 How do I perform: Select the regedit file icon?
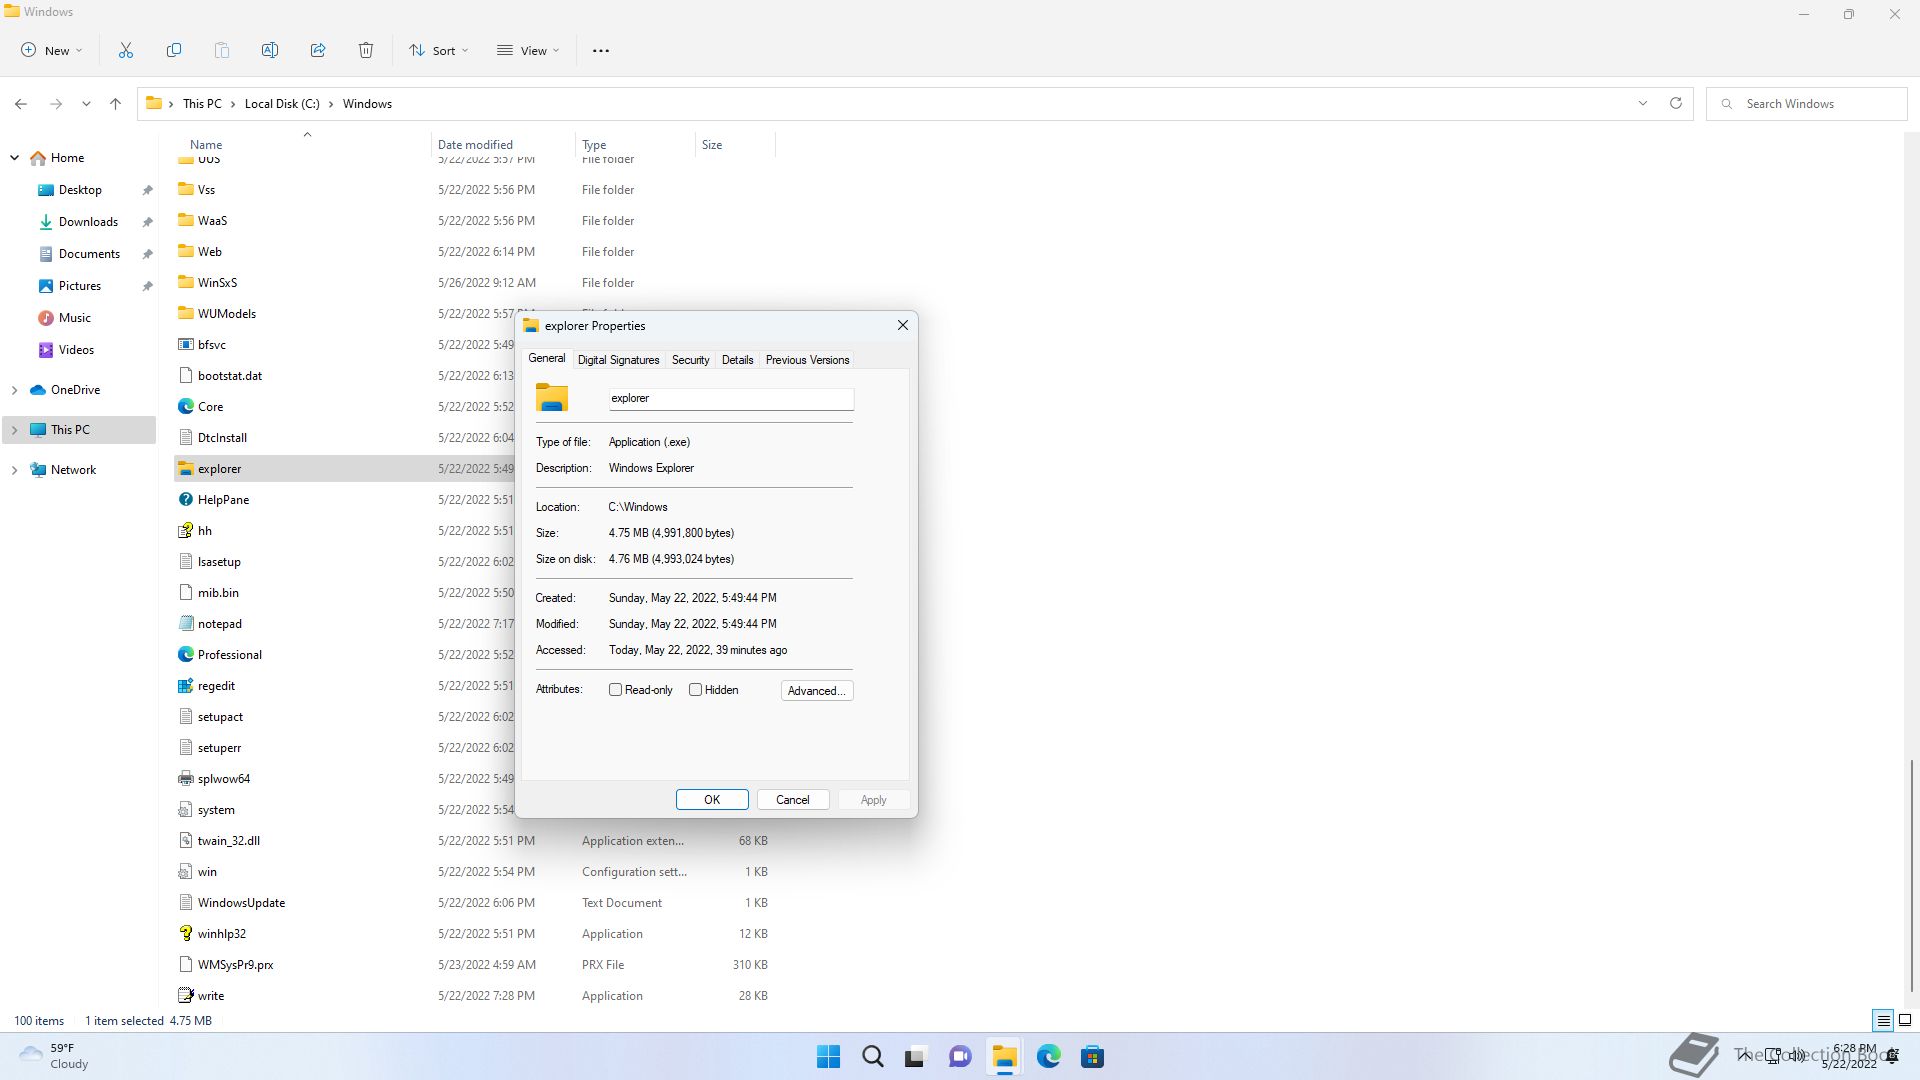pyautogui.click(x=185, y=686)
